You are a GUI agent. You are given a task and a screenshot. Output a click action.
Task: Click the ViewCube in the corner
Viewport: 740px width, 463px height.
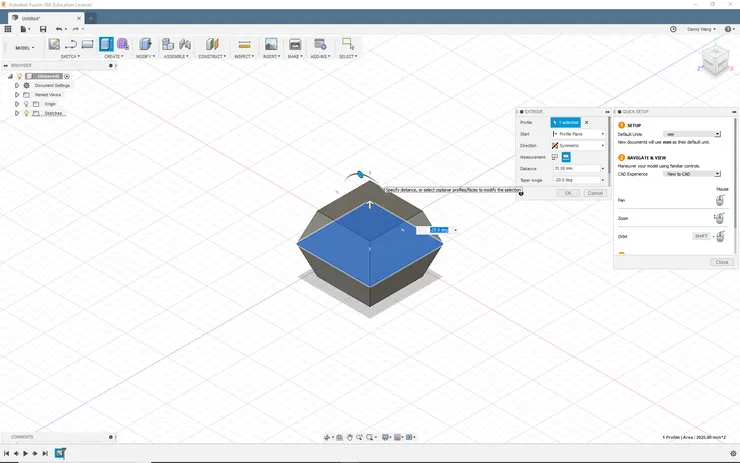point(714,63)
